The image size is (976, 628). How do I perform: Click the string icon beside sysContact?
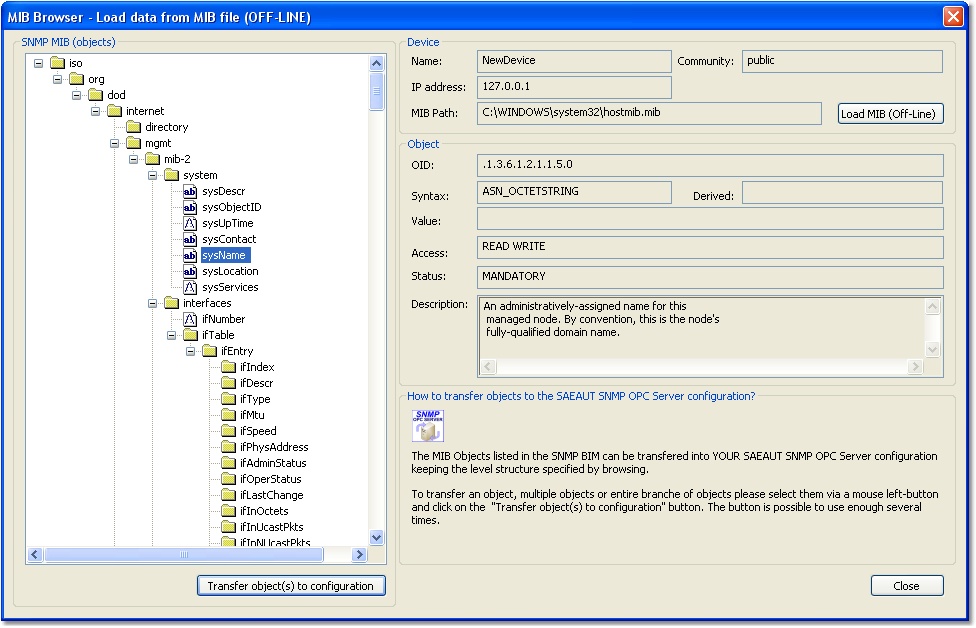coord(190,239)
